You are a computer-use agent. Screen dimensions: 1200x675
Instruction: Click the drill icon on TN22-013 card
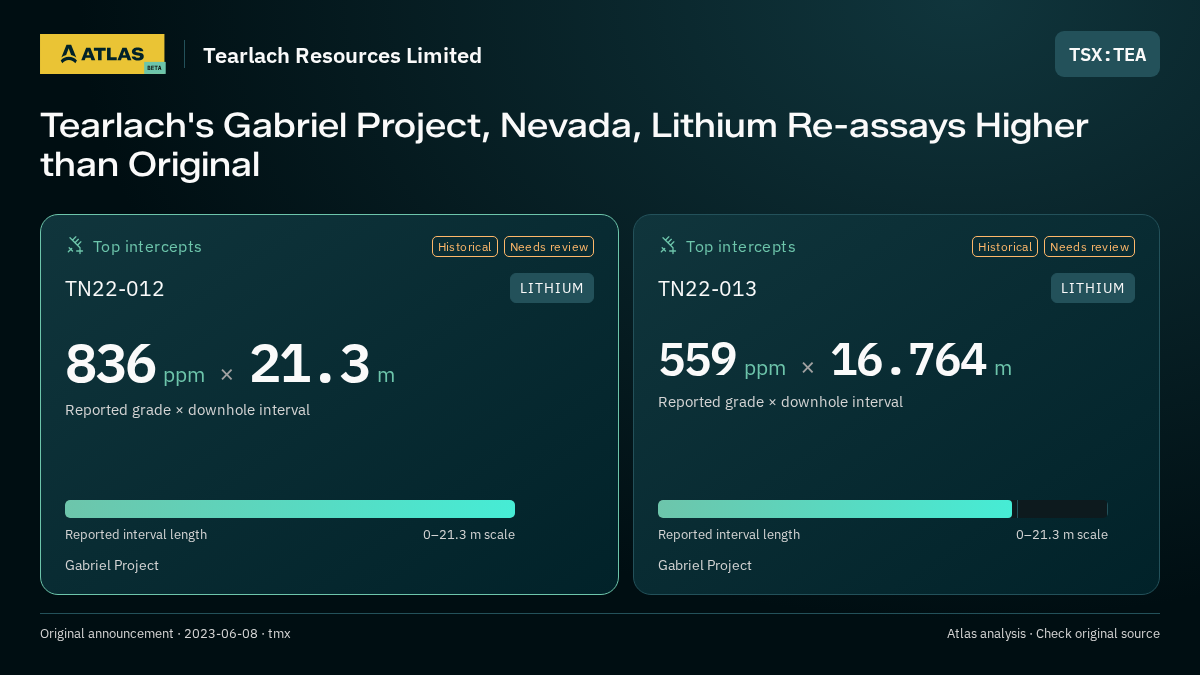click(668, 245)
